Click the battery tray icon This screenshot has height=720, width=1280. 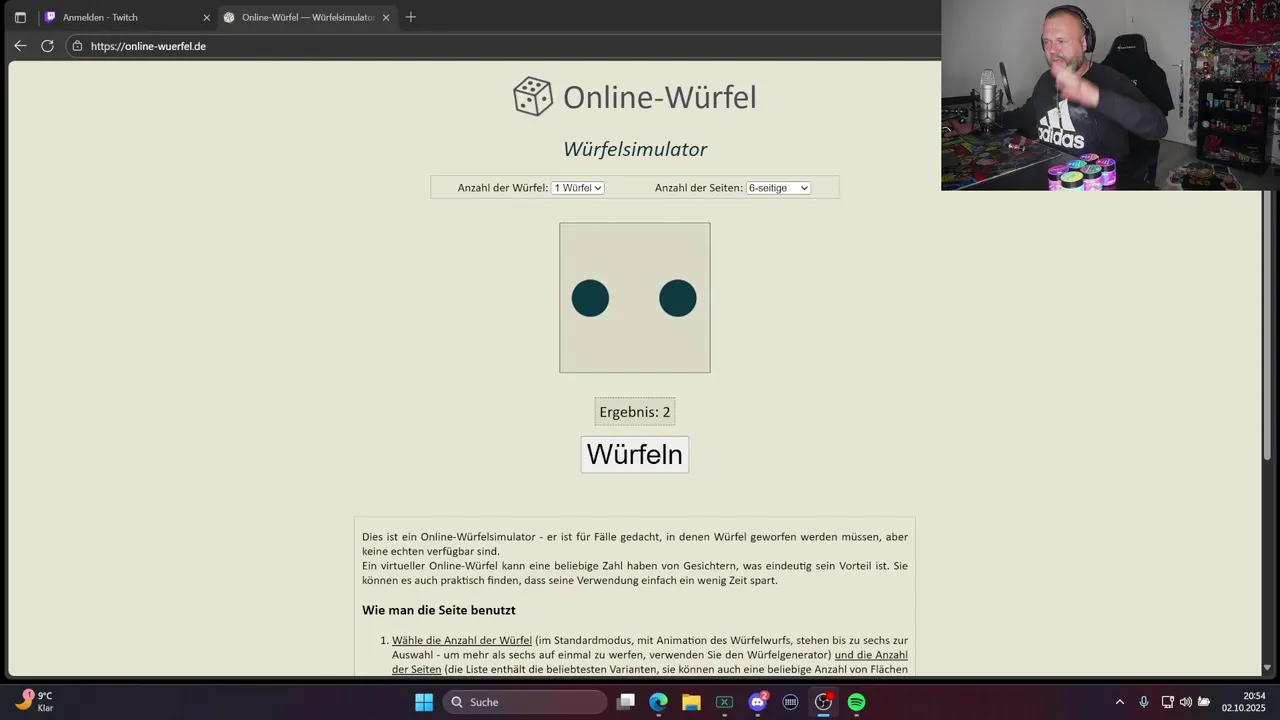(x=1204, y=702)
